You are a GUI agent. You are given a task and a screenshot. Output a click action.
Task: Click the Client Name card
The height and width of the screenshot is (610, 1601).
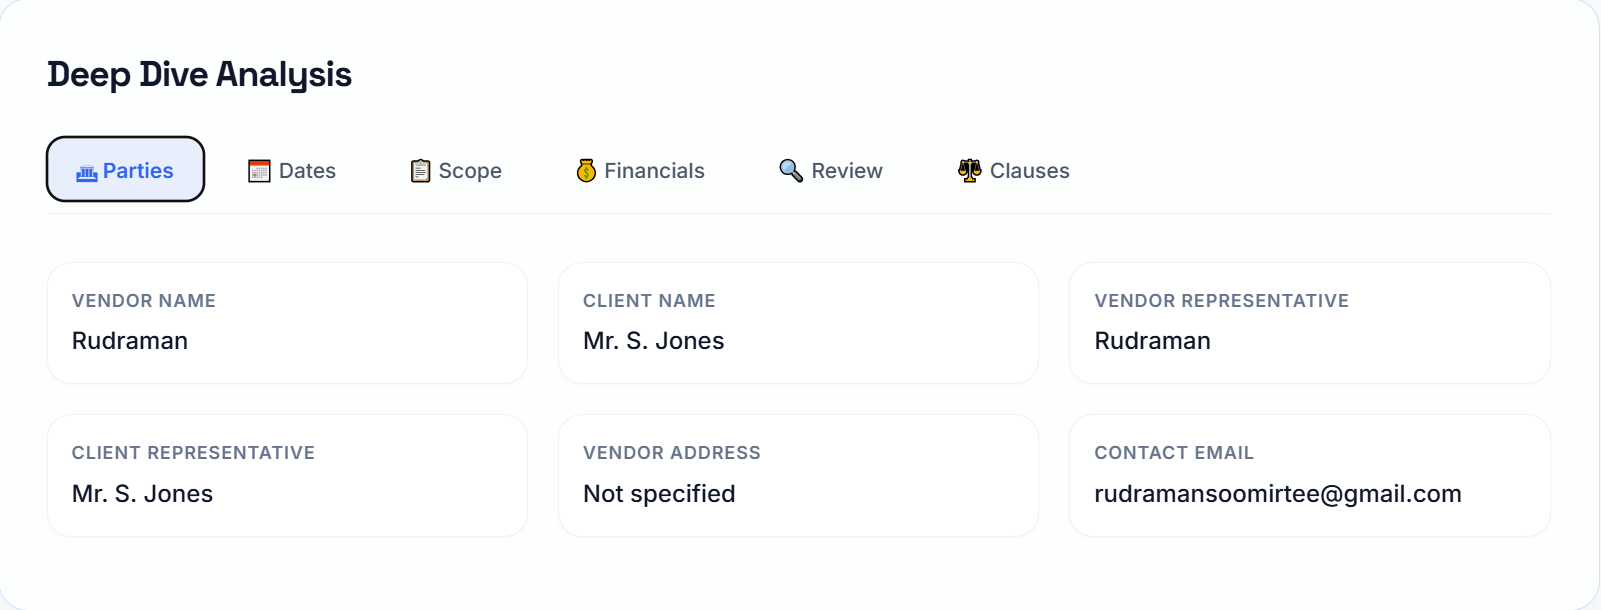point(798,323)
